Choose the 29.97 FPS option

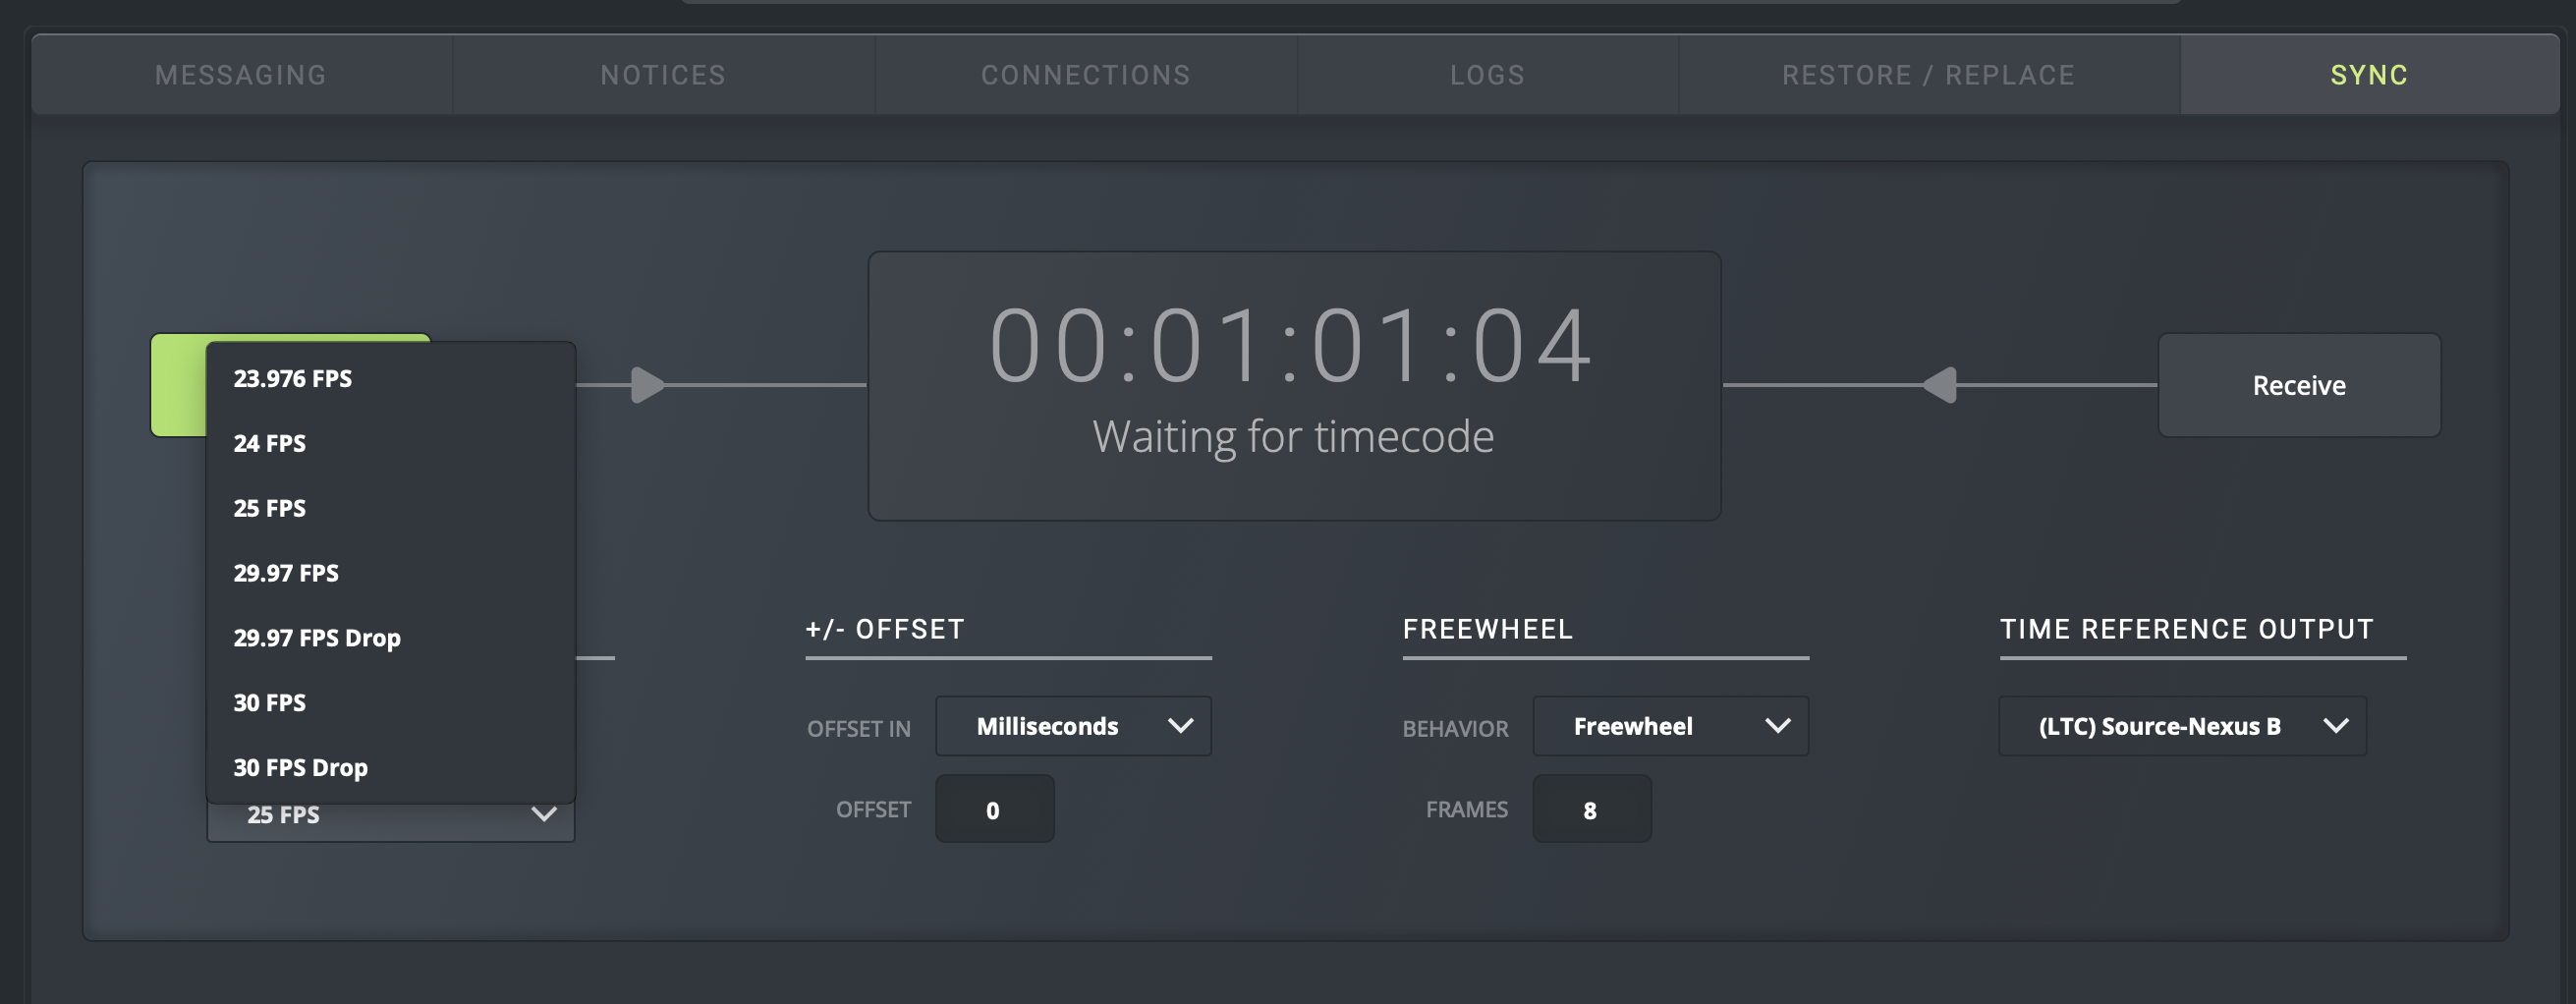click(286, 573)
